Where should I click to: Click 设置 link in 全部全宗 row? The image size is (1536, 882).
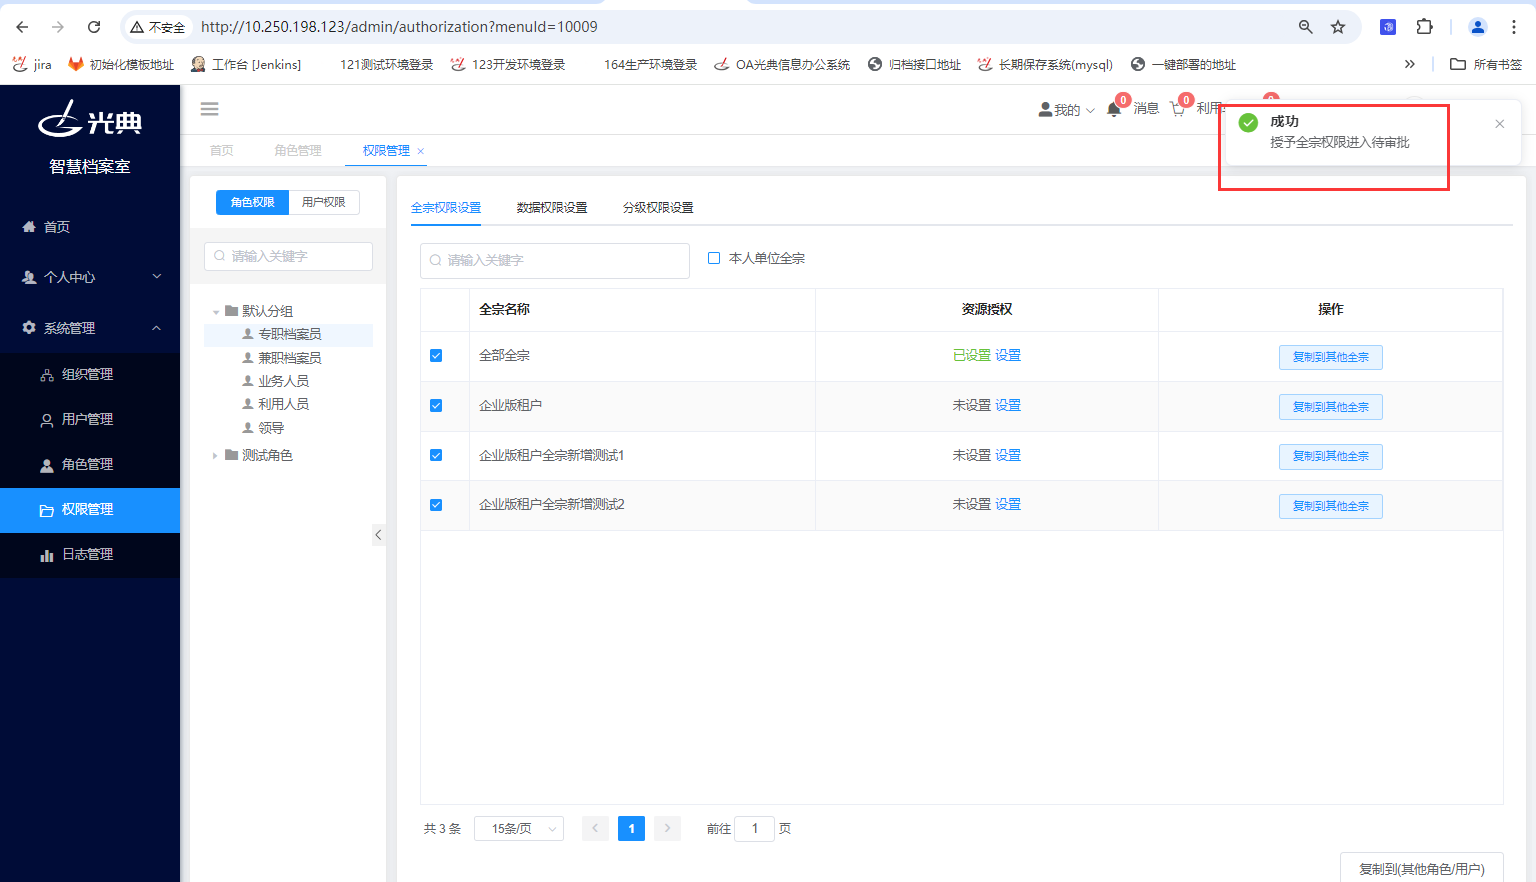(x=1008, y=355)
